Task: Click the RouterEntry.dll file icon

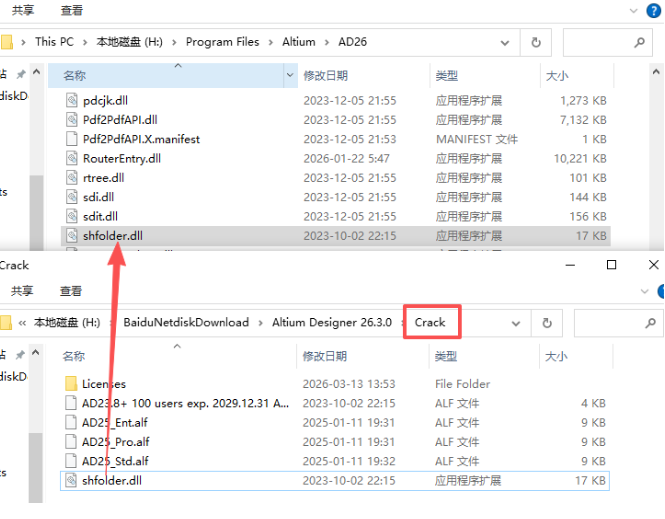Action: pyautogui.click(x=71, y=158)
